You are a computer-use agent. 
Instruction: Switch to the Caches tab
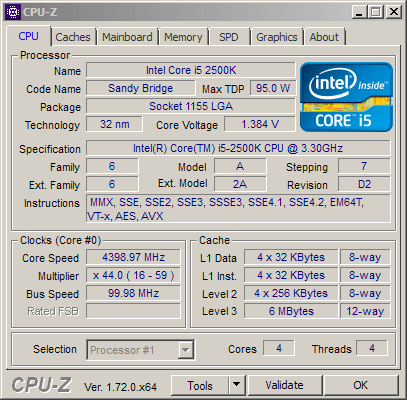tap(73, 37)
